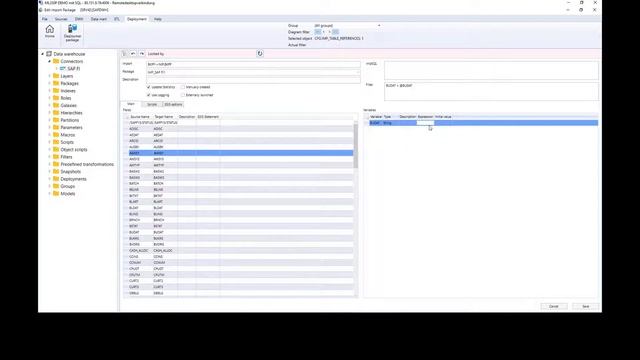Image resolution: width=640 pixels, height=360 pixels.
Task: Toggle the Externally launched checkbox
Action: [x=183, y=95]
